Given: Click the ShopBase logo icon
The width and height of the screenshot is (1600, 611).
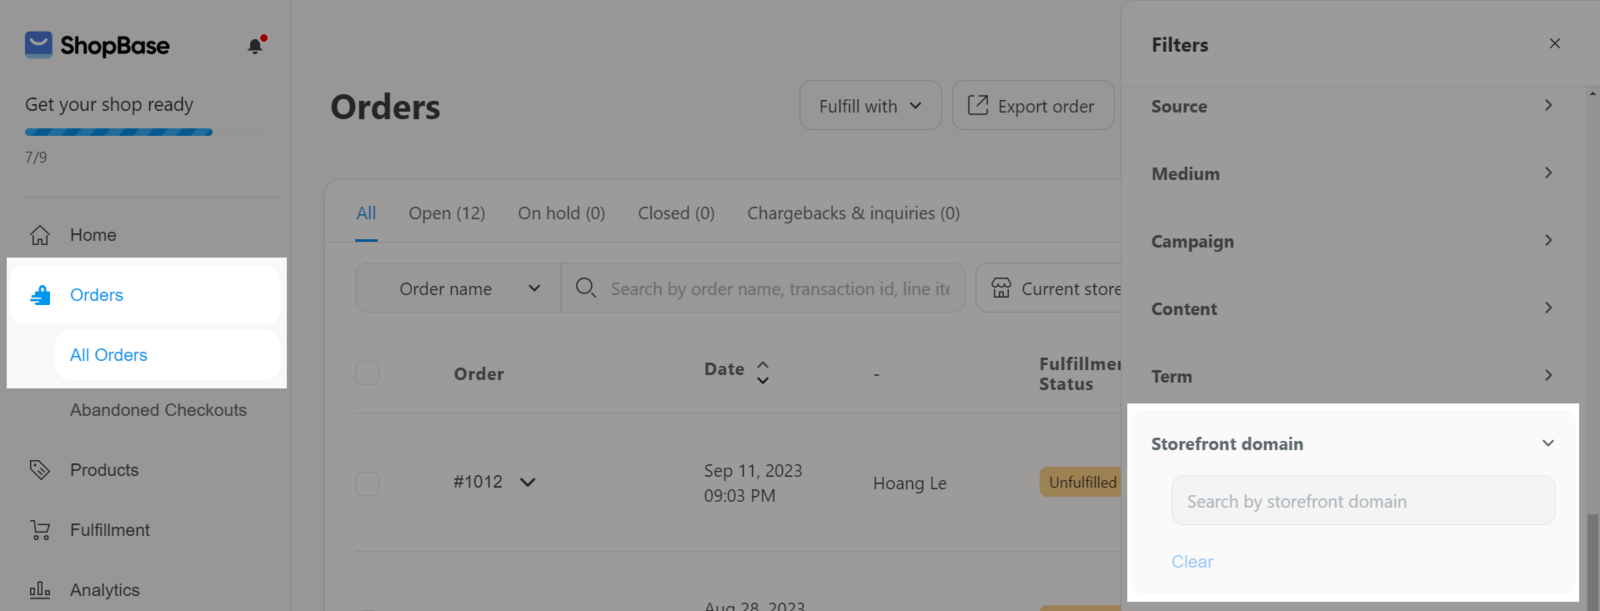Looking at the screenshot, I should pos(39,44).
